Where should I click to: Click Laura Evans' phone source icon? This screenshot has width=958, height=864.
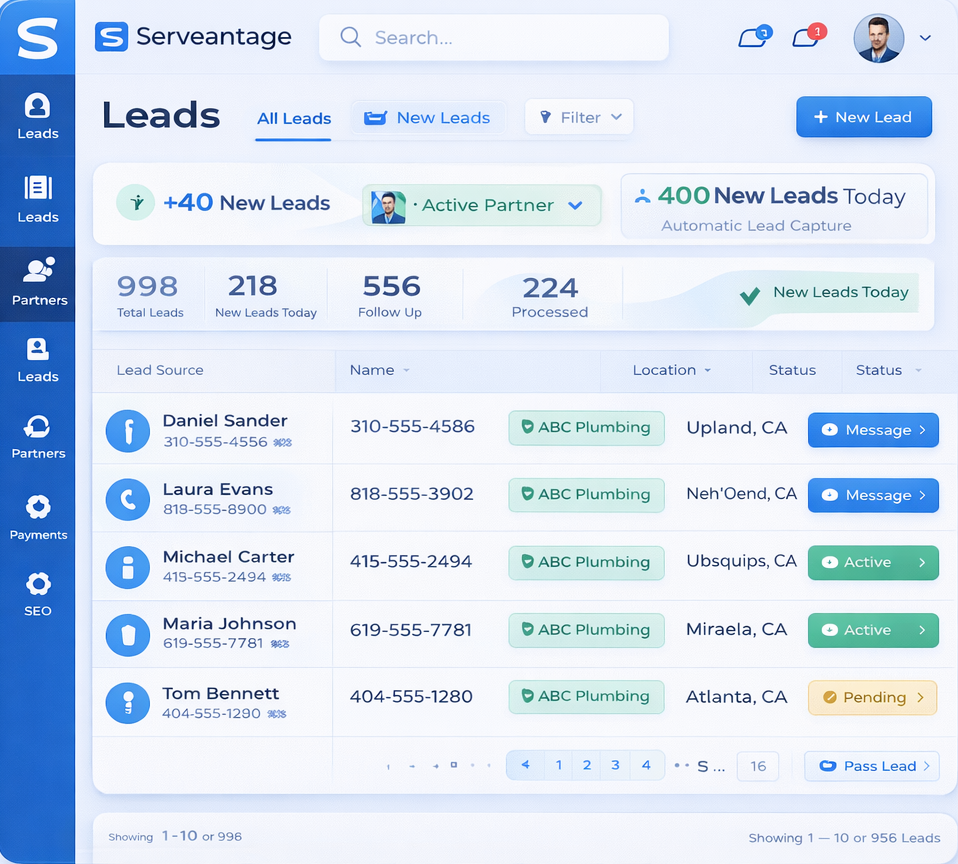(128, 498)
